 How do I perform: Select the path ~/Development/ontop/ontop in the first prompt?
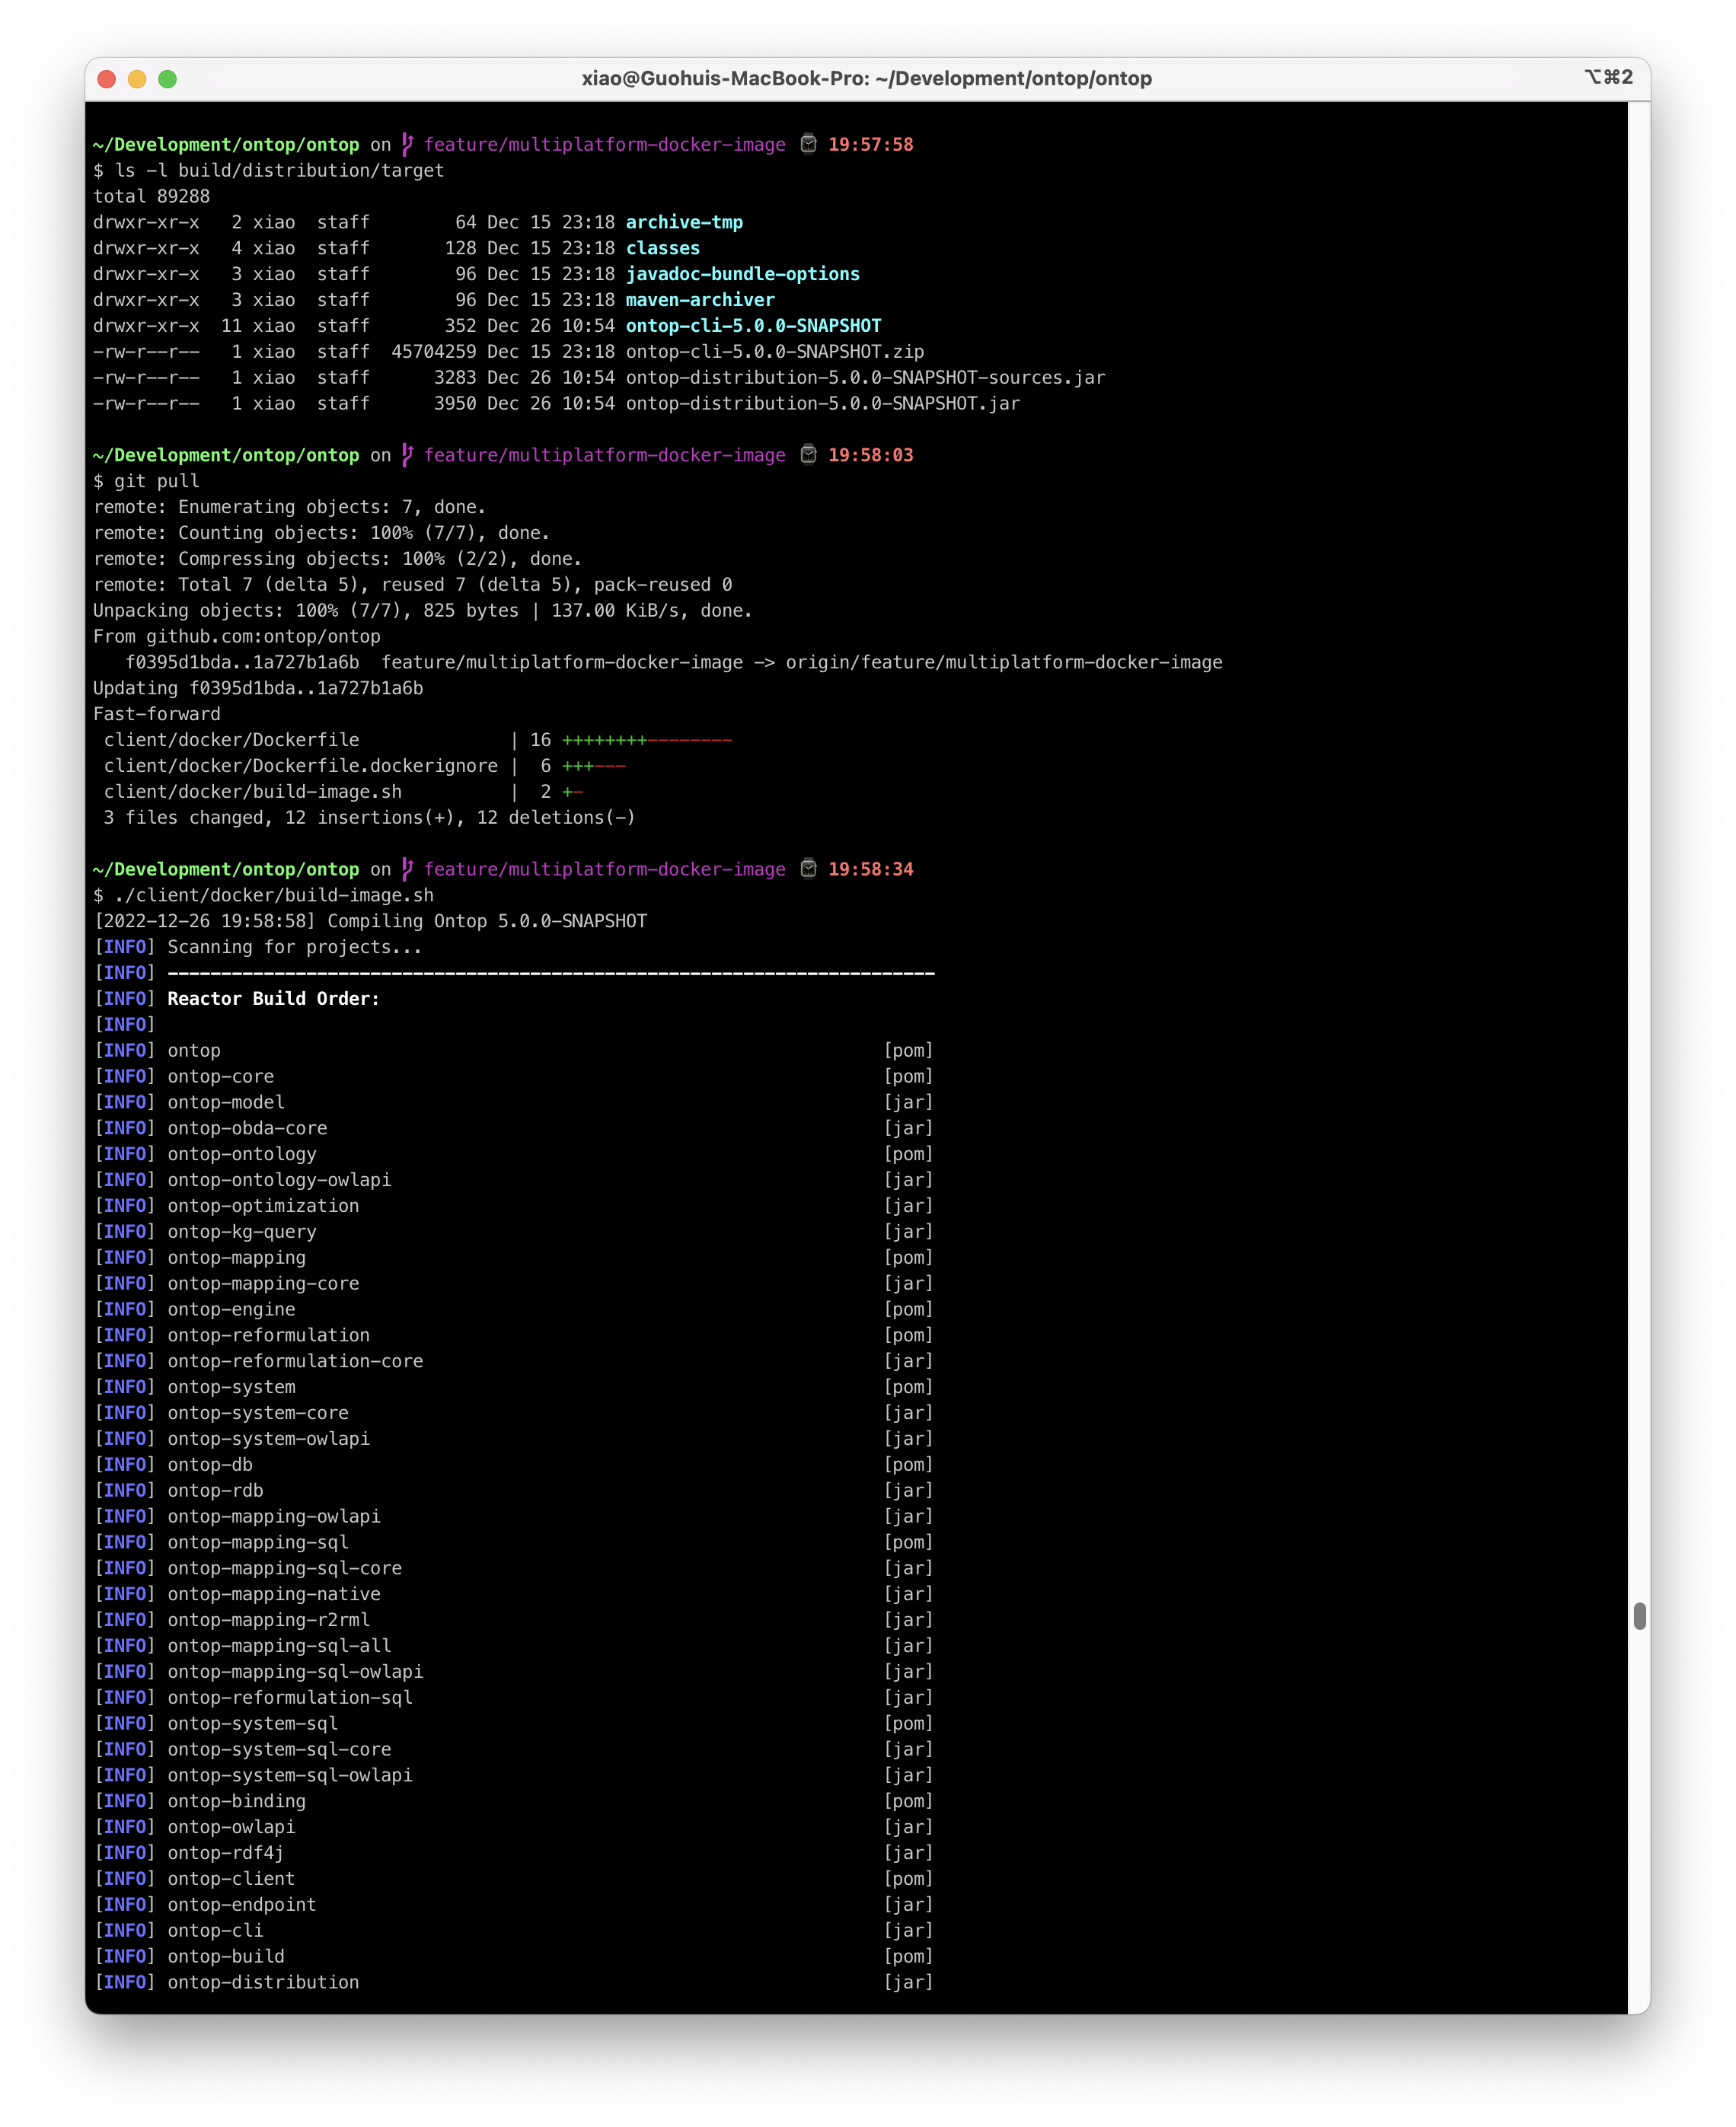tap(225, 144)
